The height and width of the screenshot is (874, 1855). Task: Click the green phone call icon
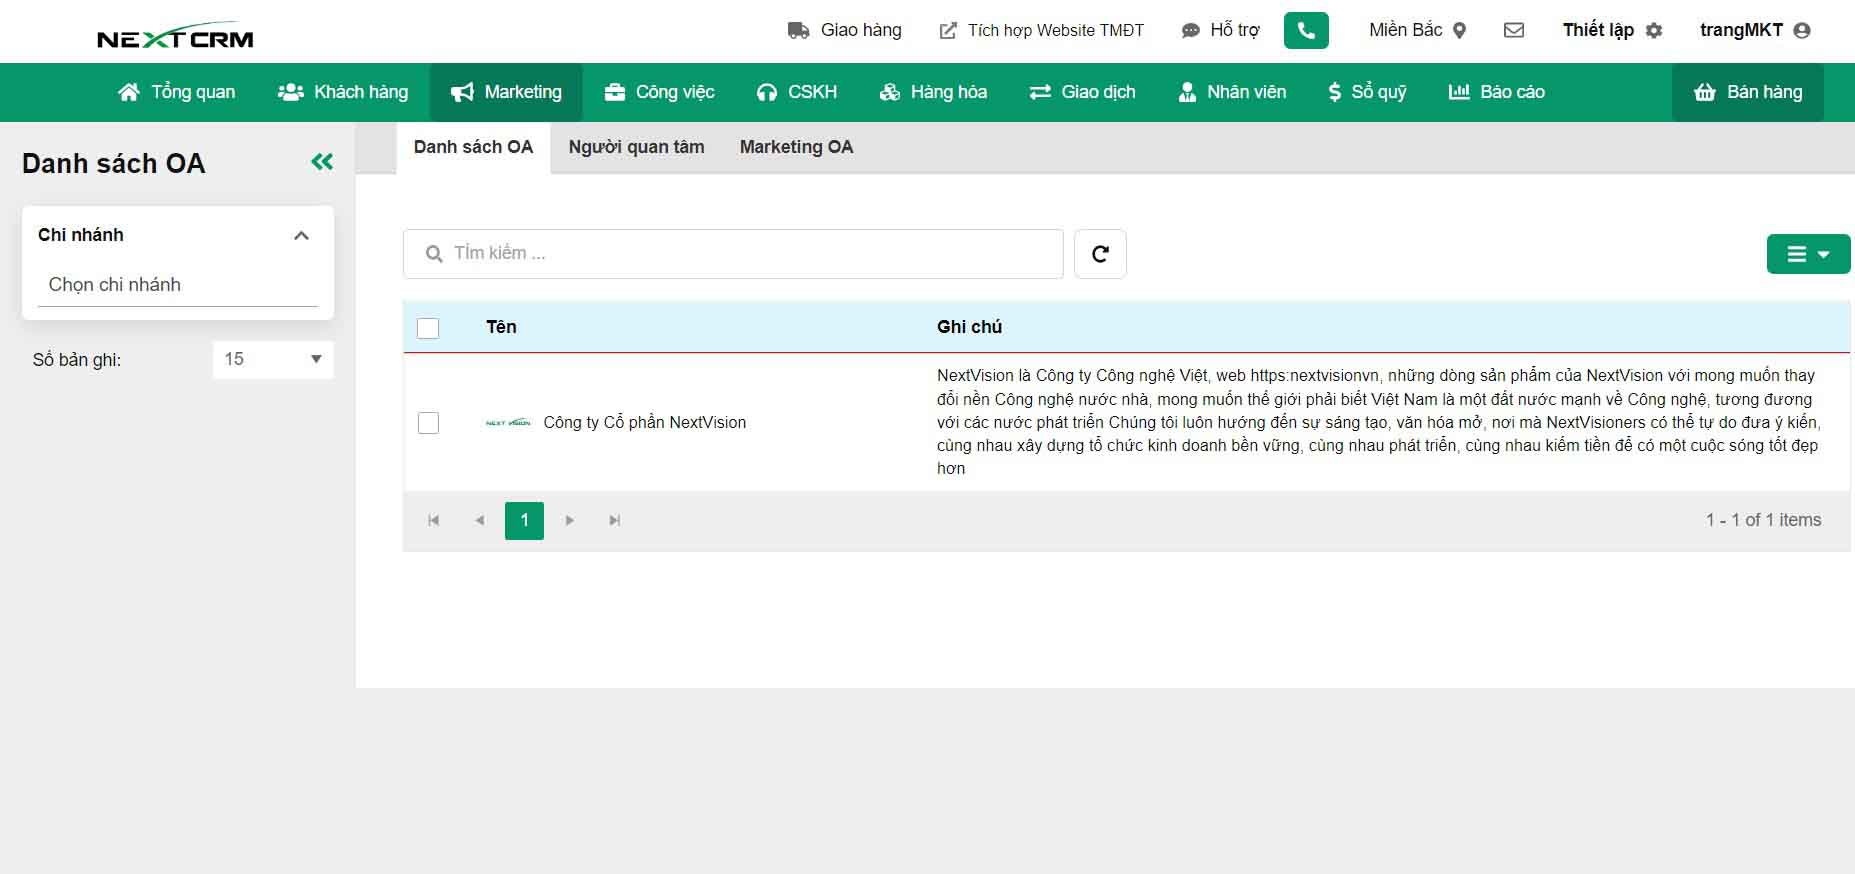(x=1305, y=31)
